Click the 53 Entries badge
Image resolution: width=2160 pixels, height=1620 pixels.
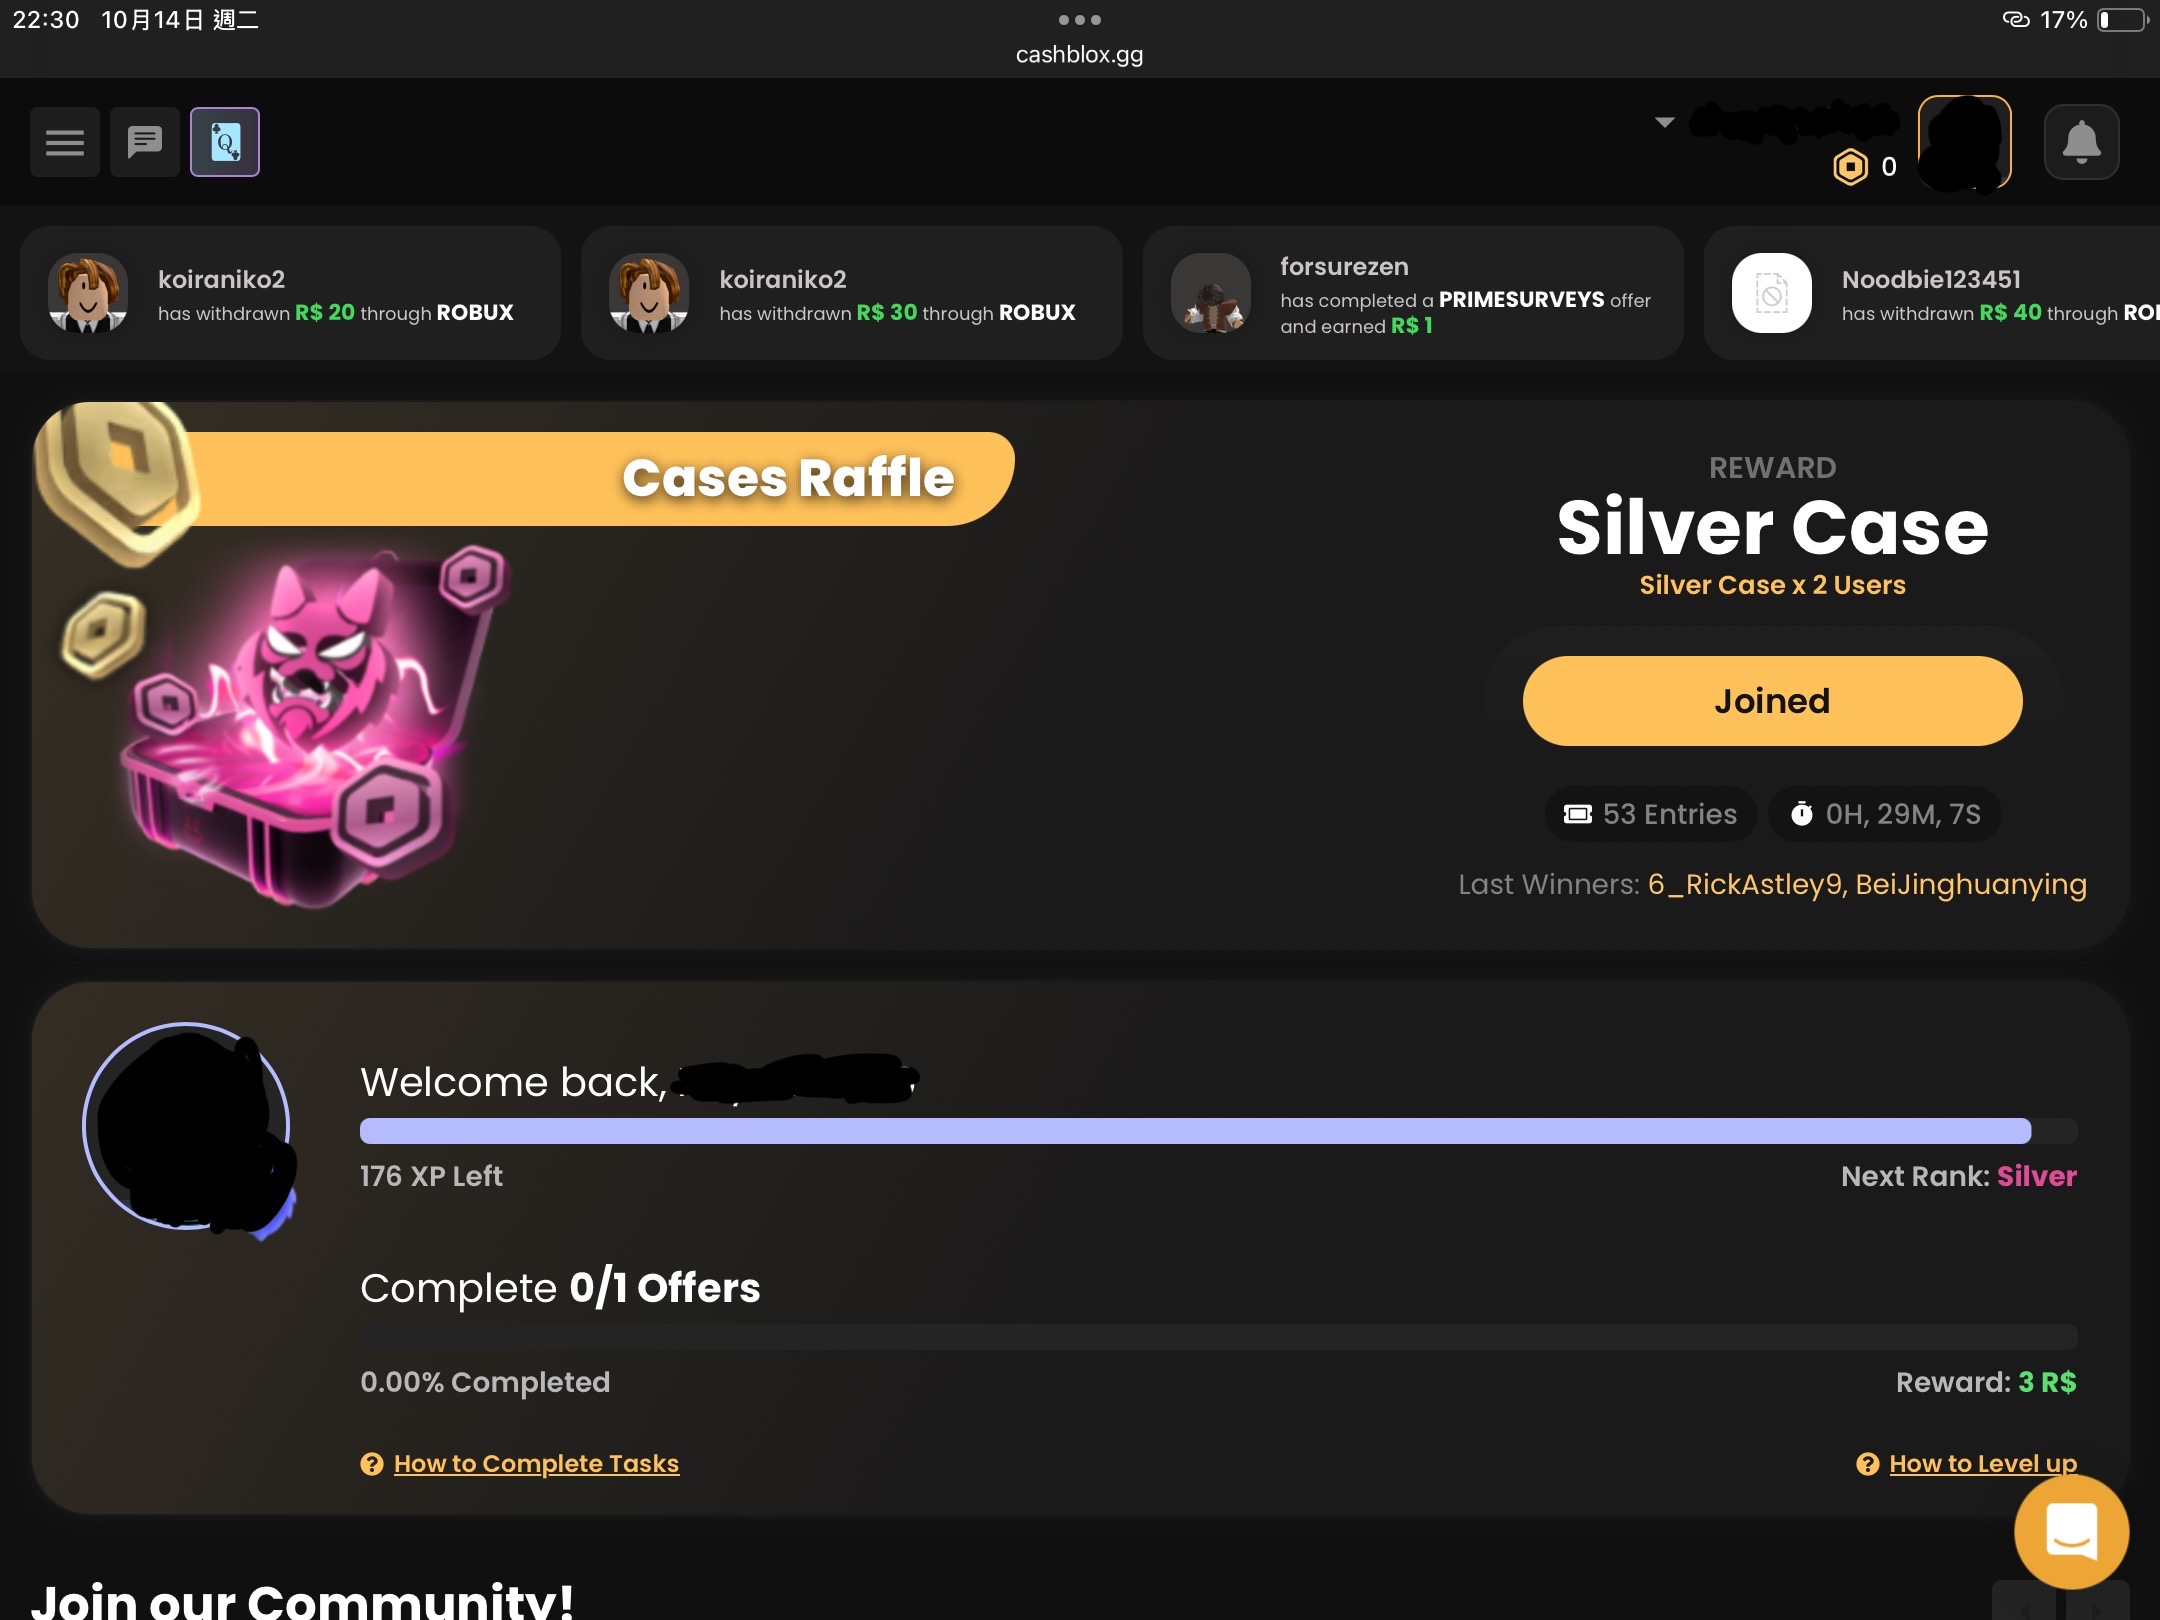(1651, 814)
